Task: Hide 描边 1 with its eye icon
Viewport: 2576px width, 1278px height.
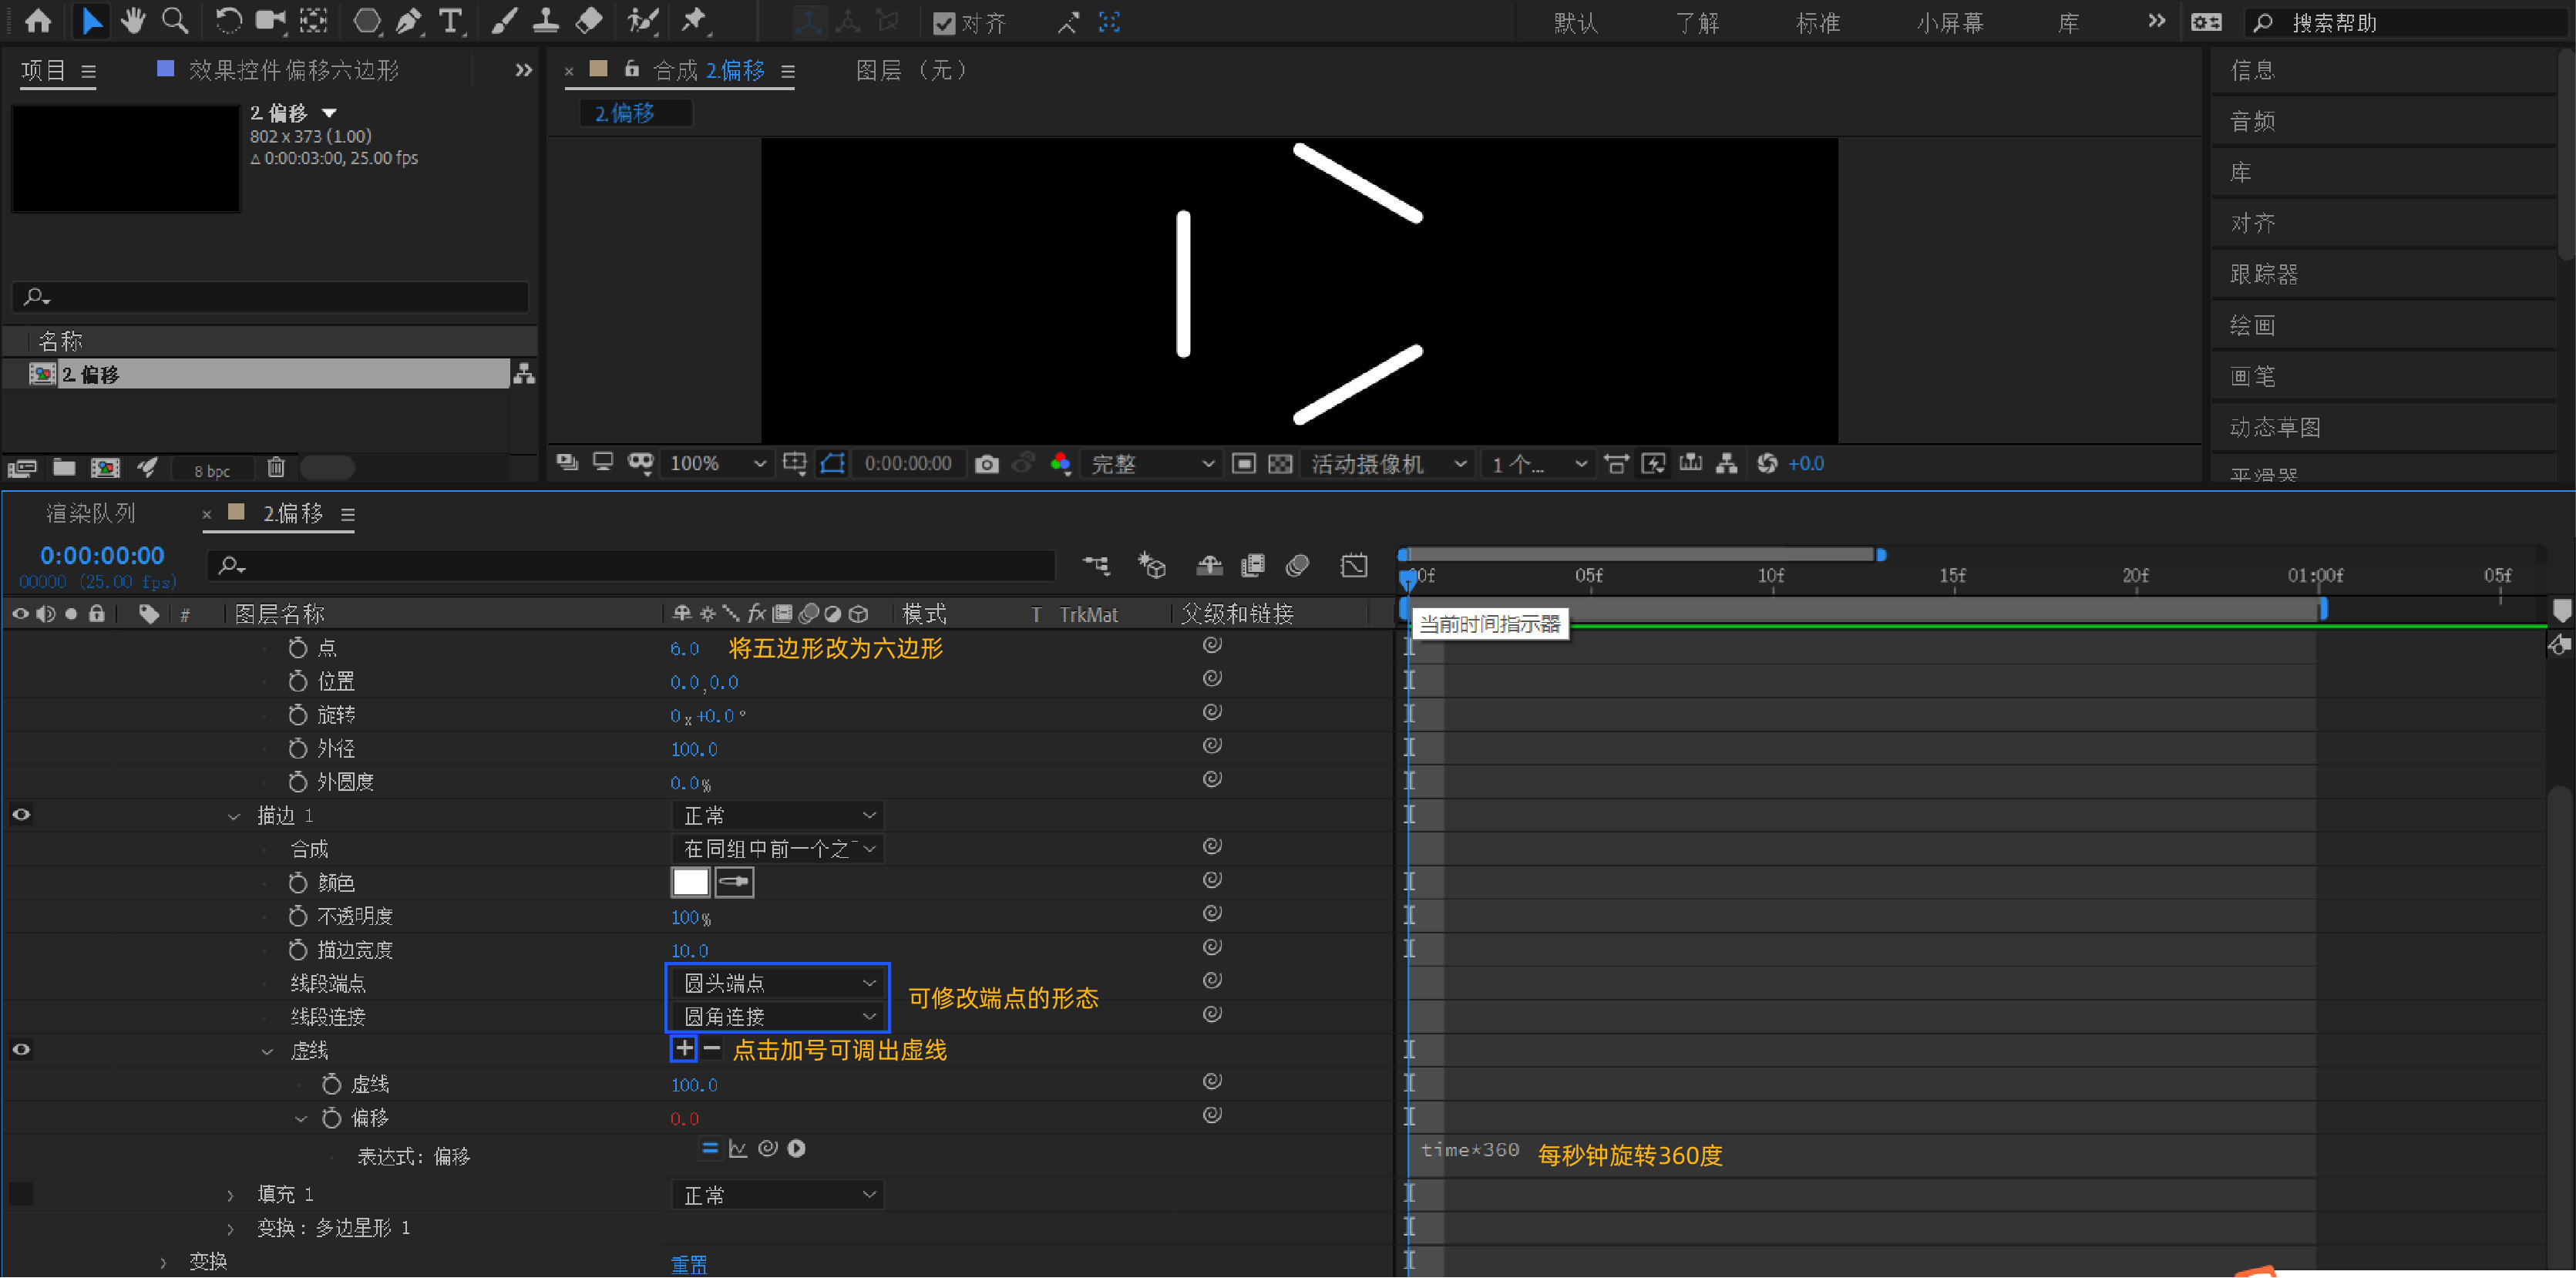Action: tap(21, 815)
